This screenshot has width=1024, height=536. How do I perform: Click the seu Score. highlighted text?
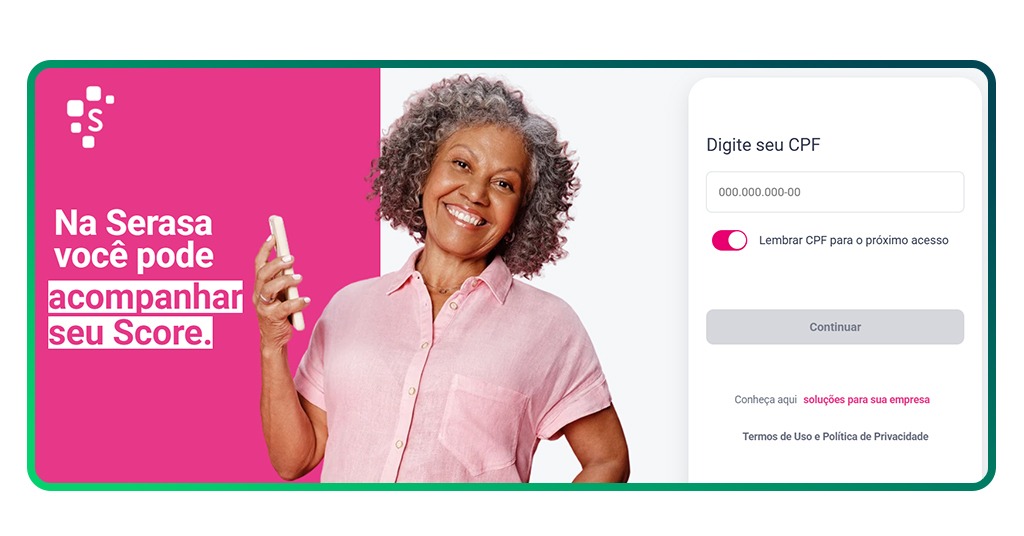click(131, 332)
